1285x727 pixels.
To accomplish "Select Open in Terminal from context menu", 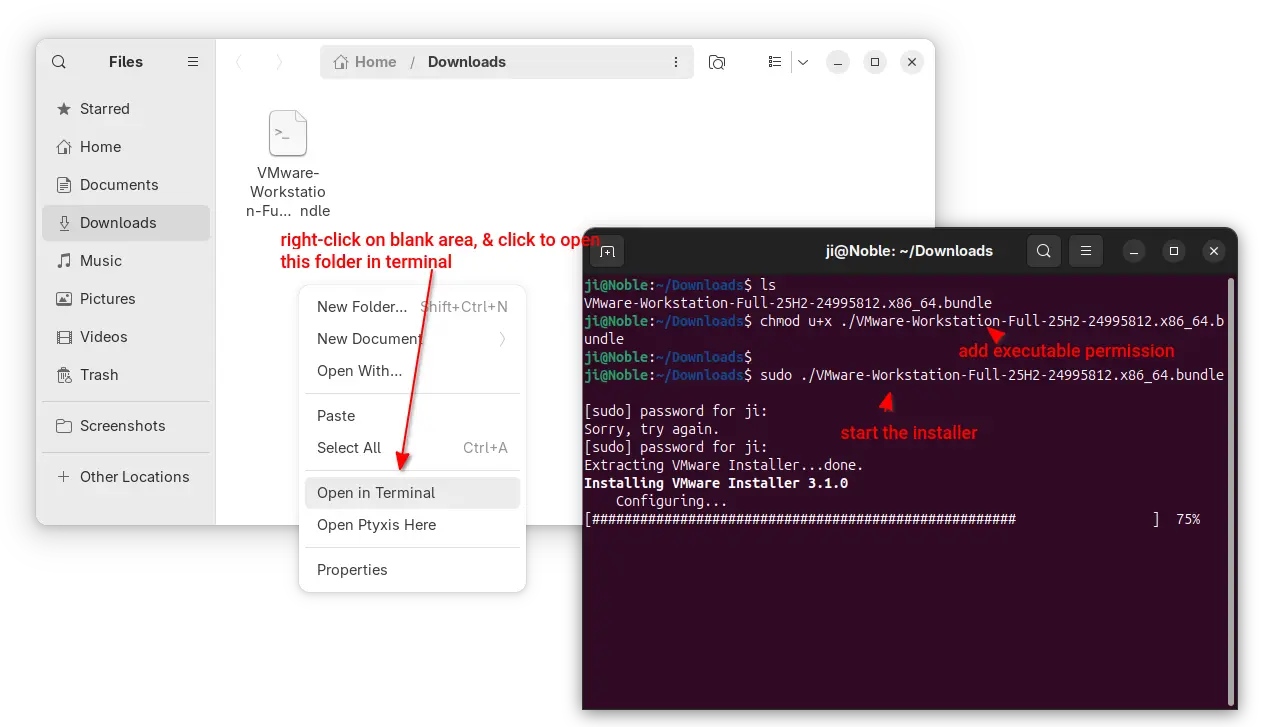I will pos(376,493).
